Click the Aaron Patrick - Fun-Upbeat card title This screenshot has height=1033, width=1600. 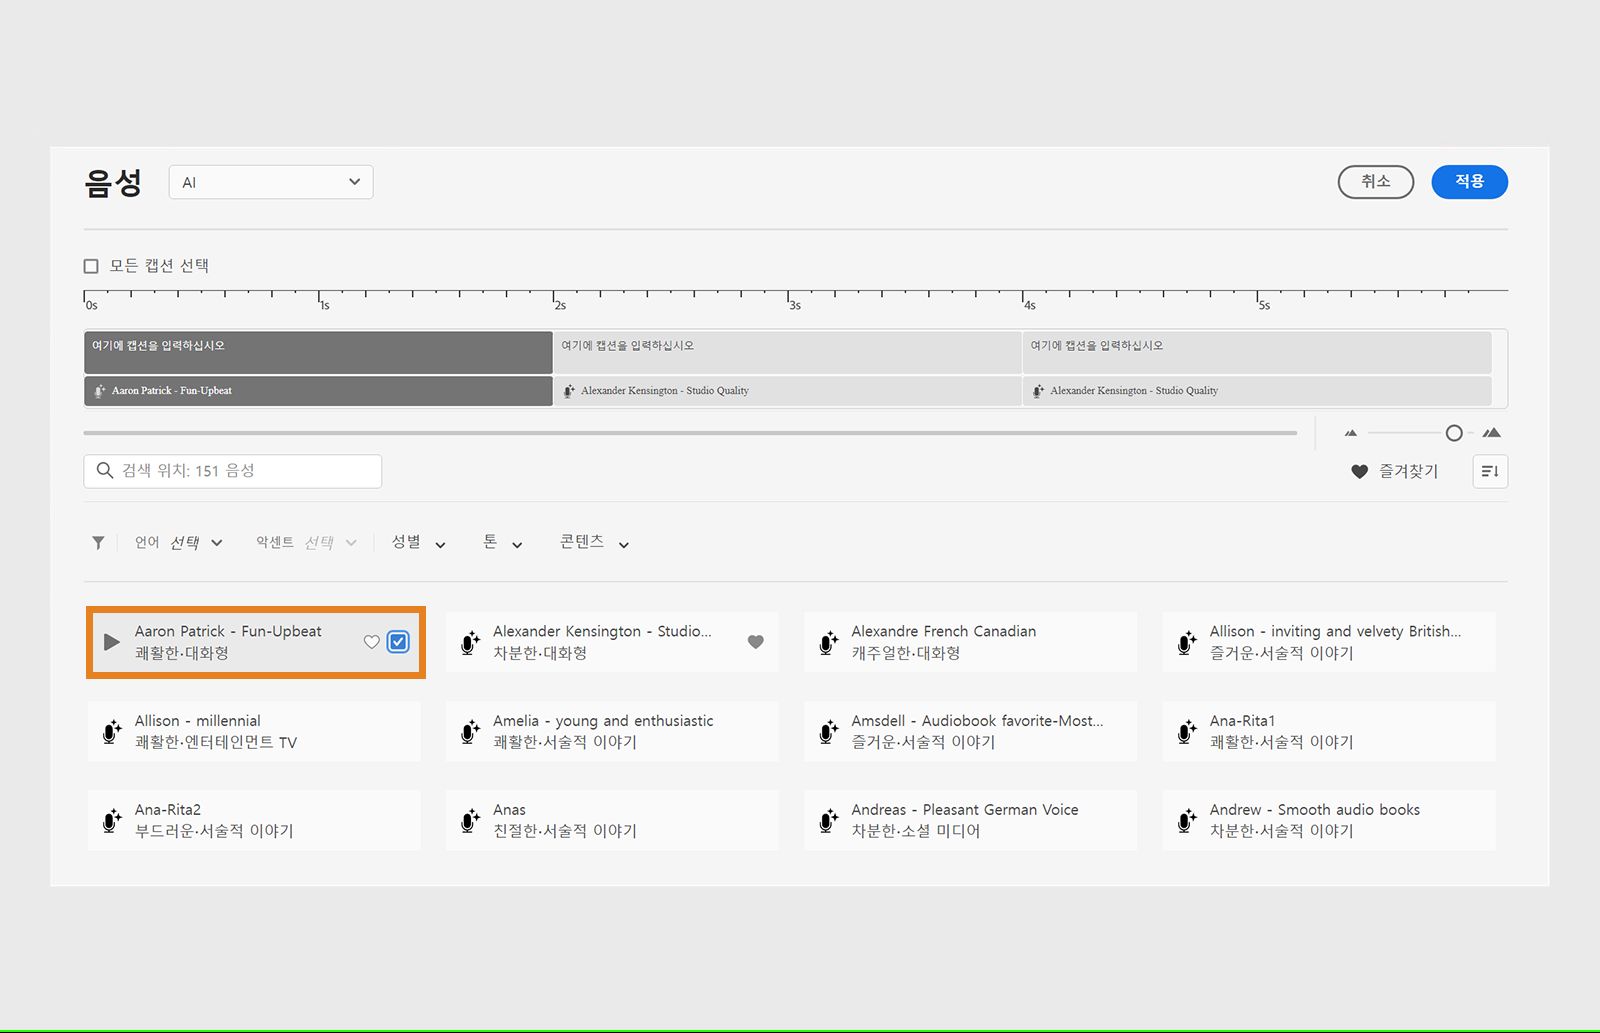point(228,631)
